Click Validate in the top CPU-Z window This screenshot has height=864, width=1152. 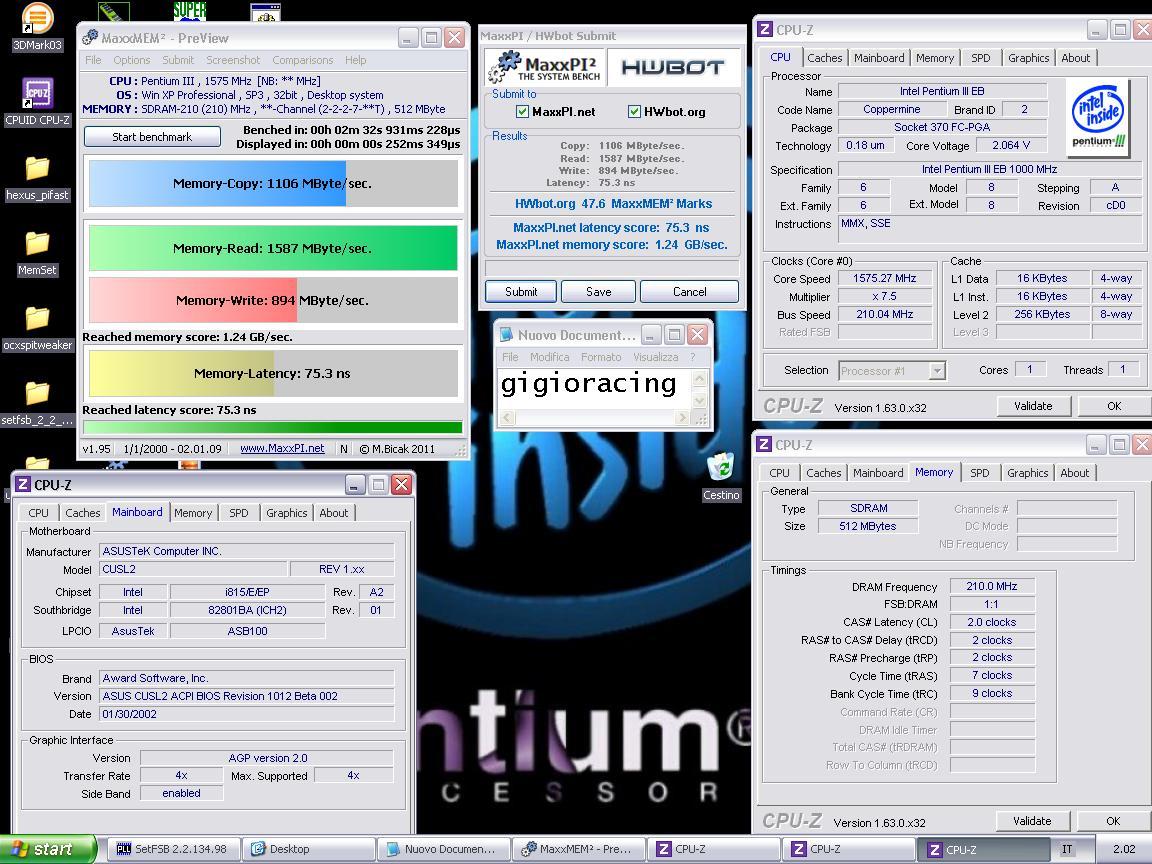coord(1033,406)
